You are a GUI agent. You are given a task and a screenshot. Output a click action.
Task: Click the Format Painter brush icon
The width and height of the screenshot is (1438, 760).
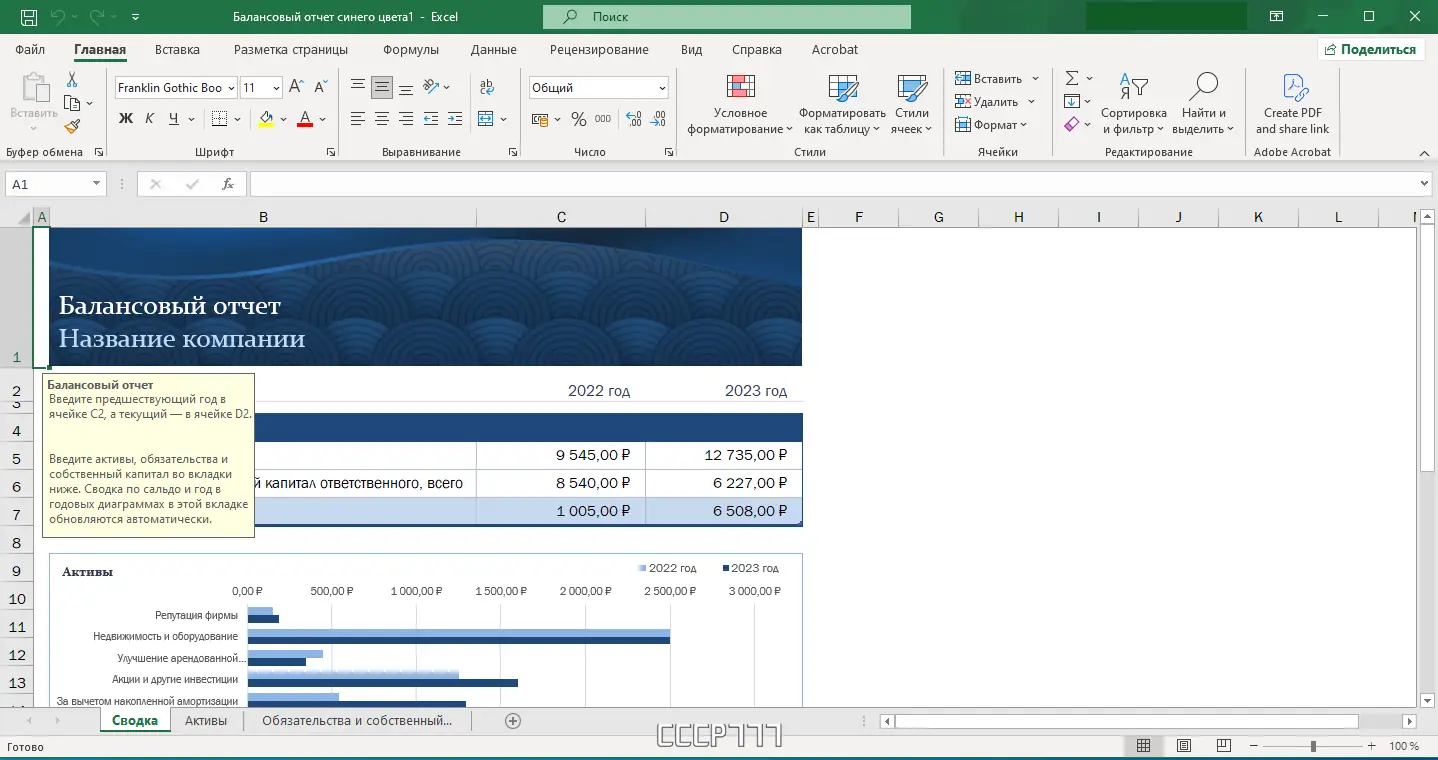[x=72, y=126]
